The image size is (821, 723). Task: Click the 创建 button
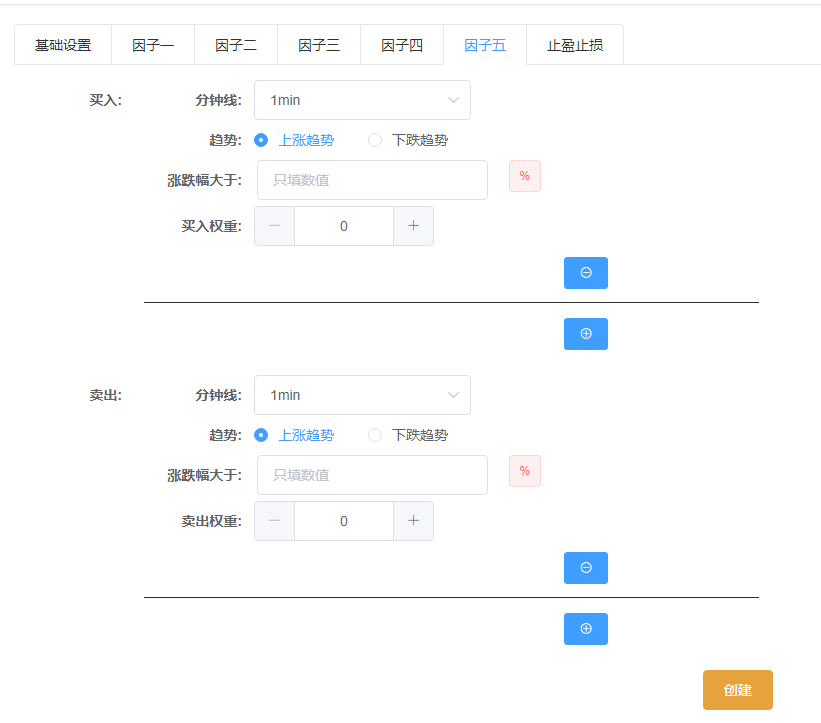coord(737,690)
